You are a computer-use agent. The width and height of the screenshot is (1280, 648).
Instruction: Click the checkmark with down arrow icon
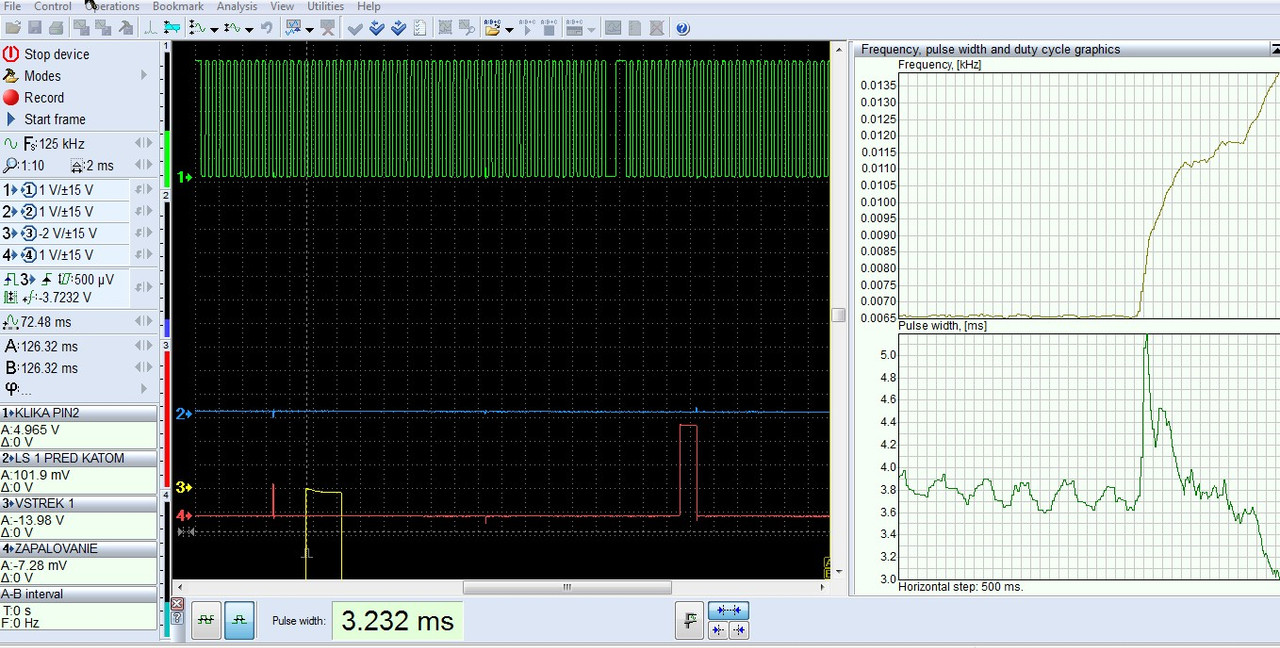click(x=377, y=28)
